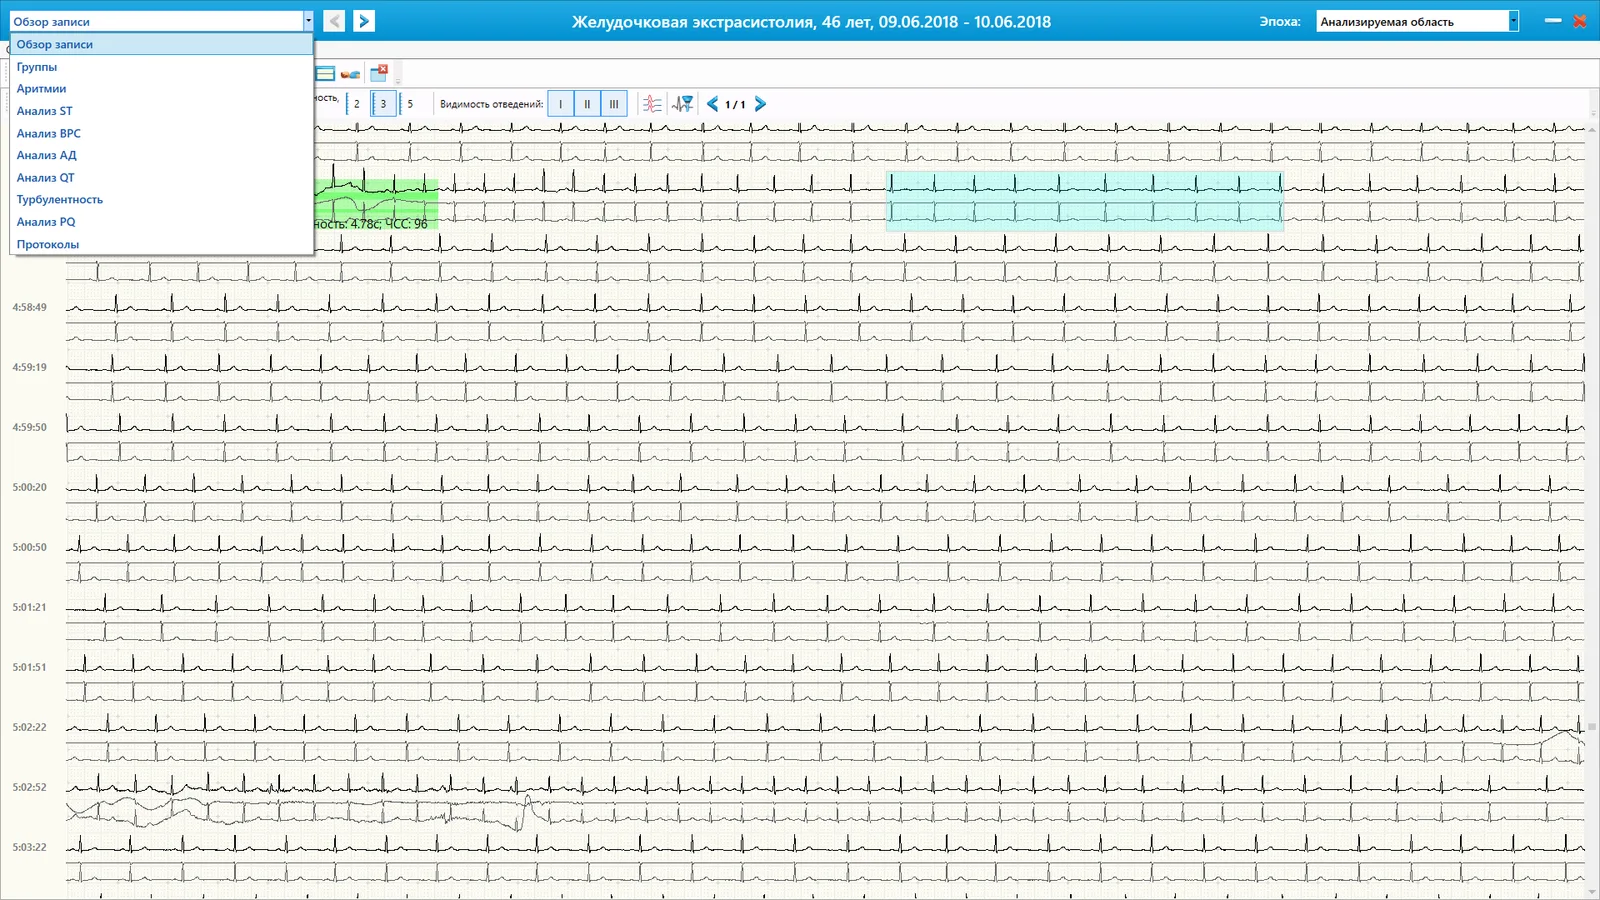The image size is (1600, 900).
Task: Click the 5:00:20 time label
Action: 30,487
